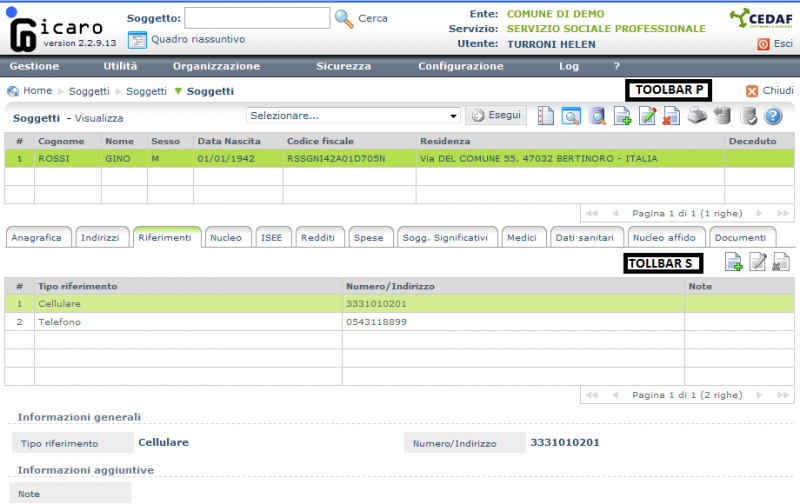Delete subject with main toolbar red X icon
The image size is (800, 504).
point(671,116)
